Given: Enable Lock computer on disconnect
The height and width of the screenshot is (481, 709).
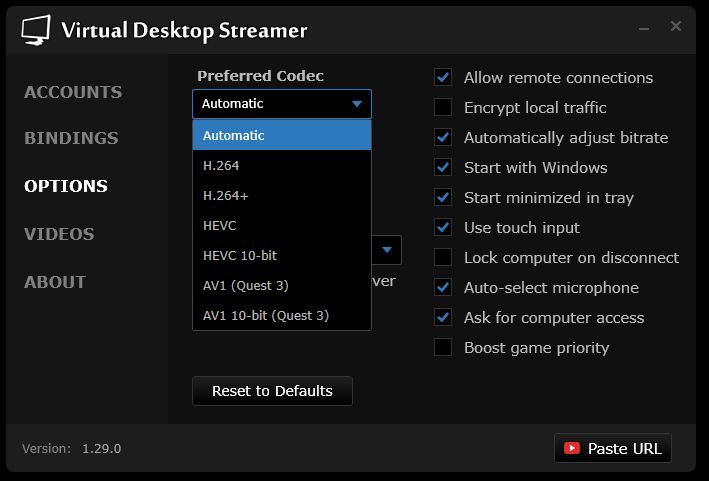Looking at the screenshot, I should 443,257.
